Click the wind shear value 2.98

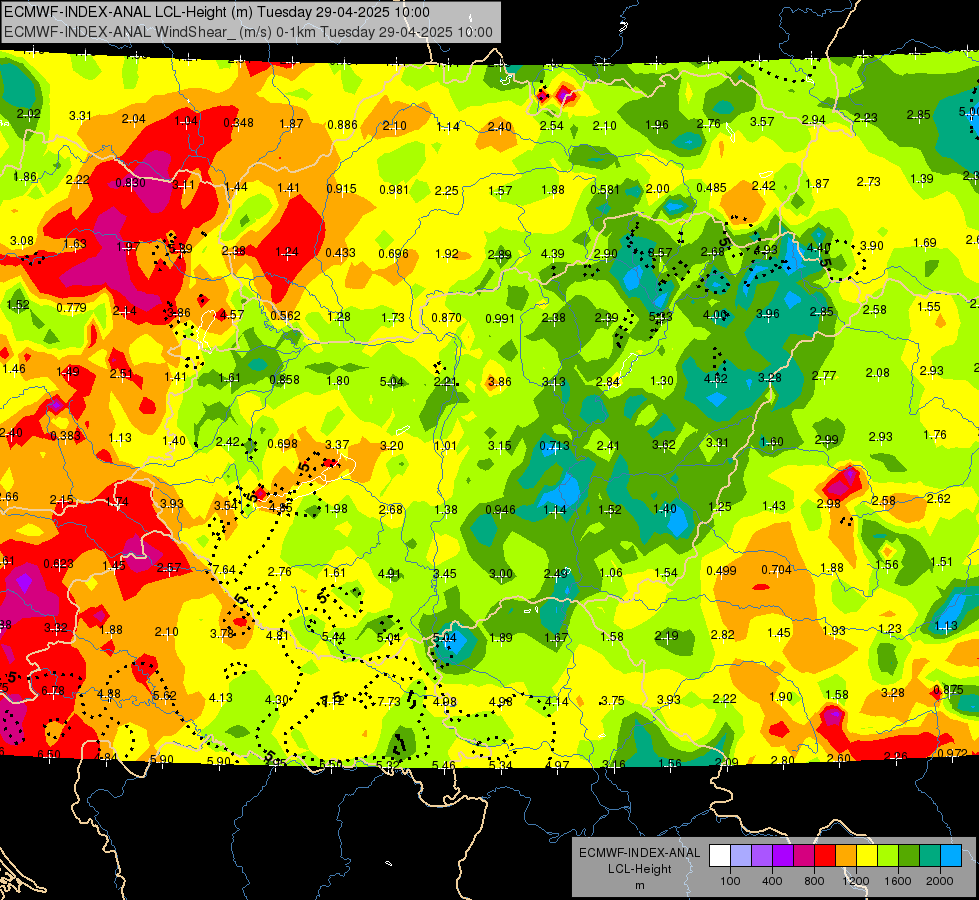829,503
